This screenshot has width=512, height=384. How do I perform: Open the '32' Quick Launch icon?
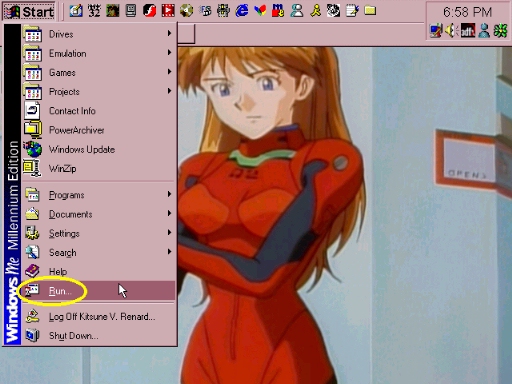point(94,11)
